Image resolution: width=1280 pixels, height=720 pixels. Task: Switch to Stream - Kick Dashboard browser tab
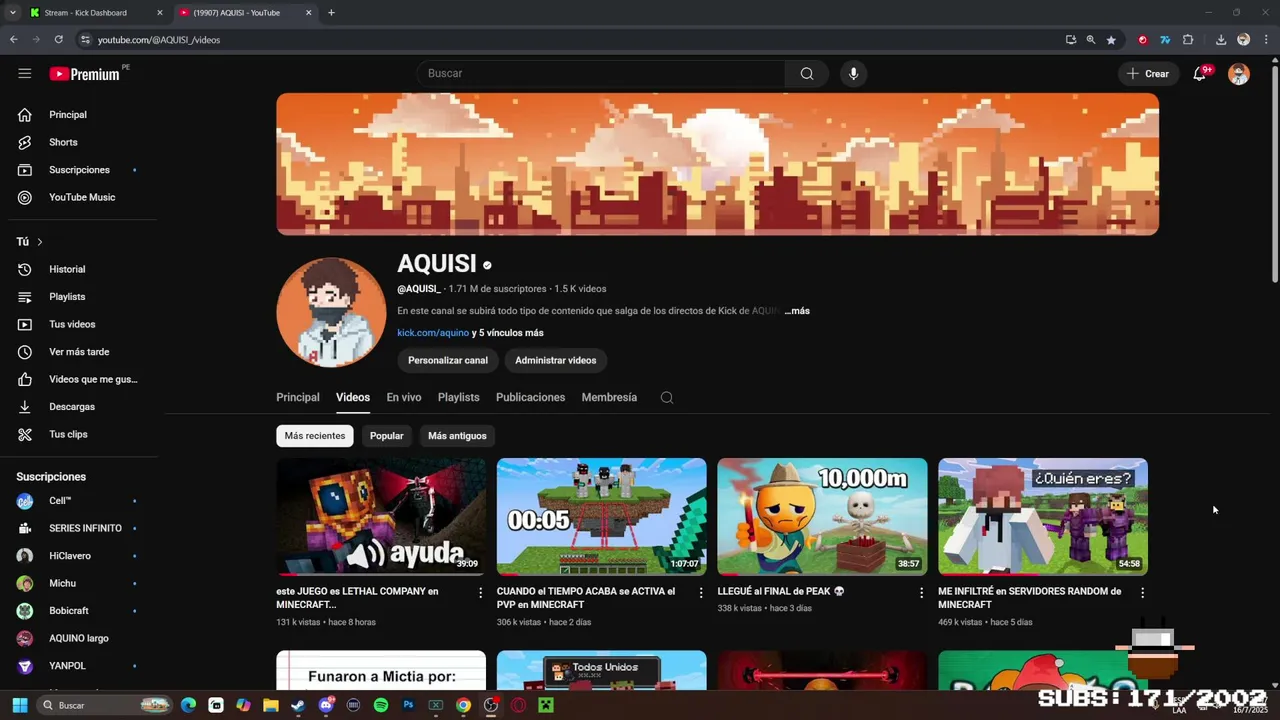point(86,13)
